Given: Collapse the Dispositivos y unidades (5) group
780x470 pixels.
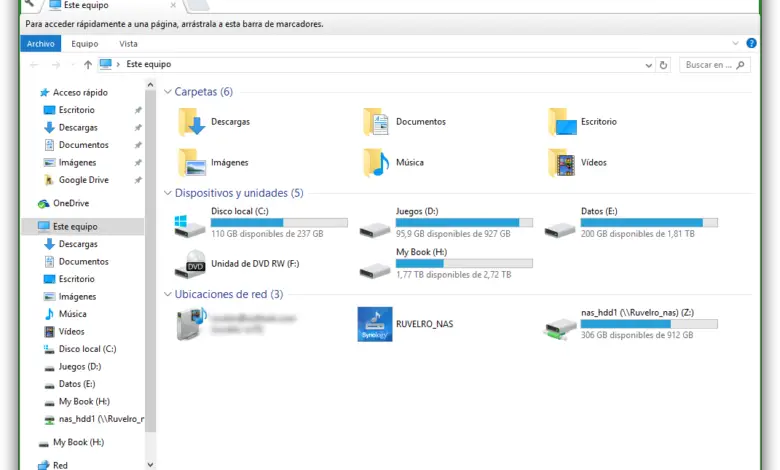Looking at the screenshot, I should tap(168, 193).
